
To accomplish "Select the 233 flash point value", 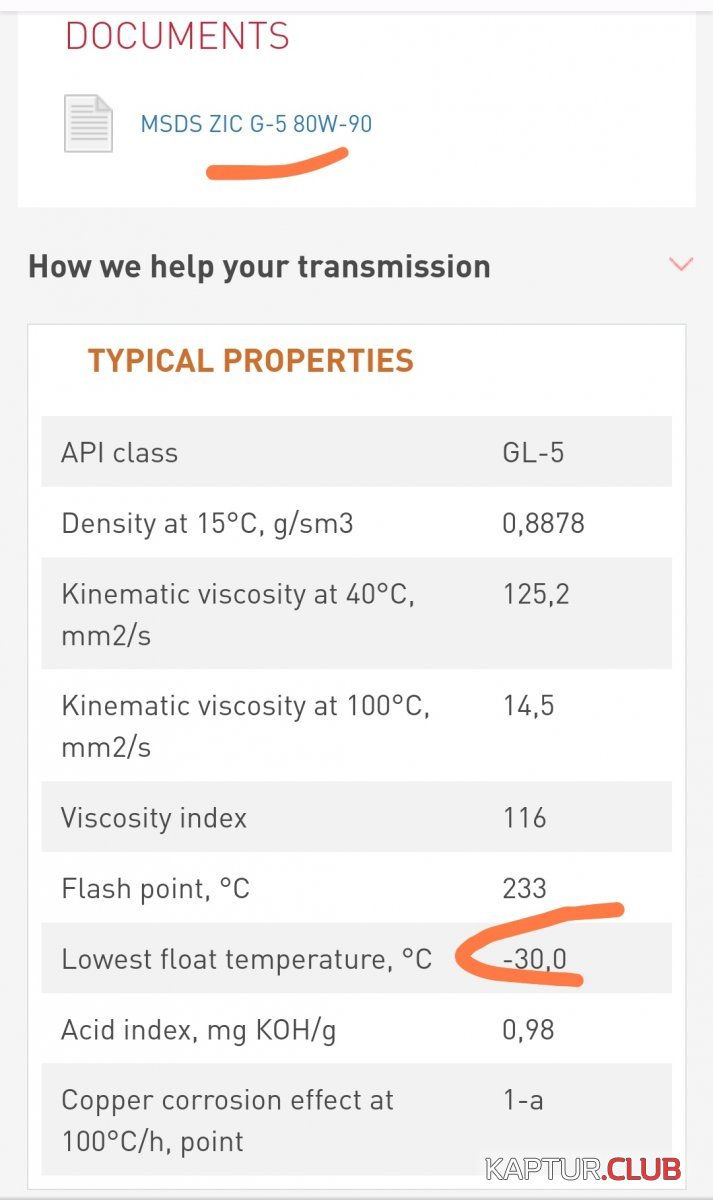I will coord(525,888).
